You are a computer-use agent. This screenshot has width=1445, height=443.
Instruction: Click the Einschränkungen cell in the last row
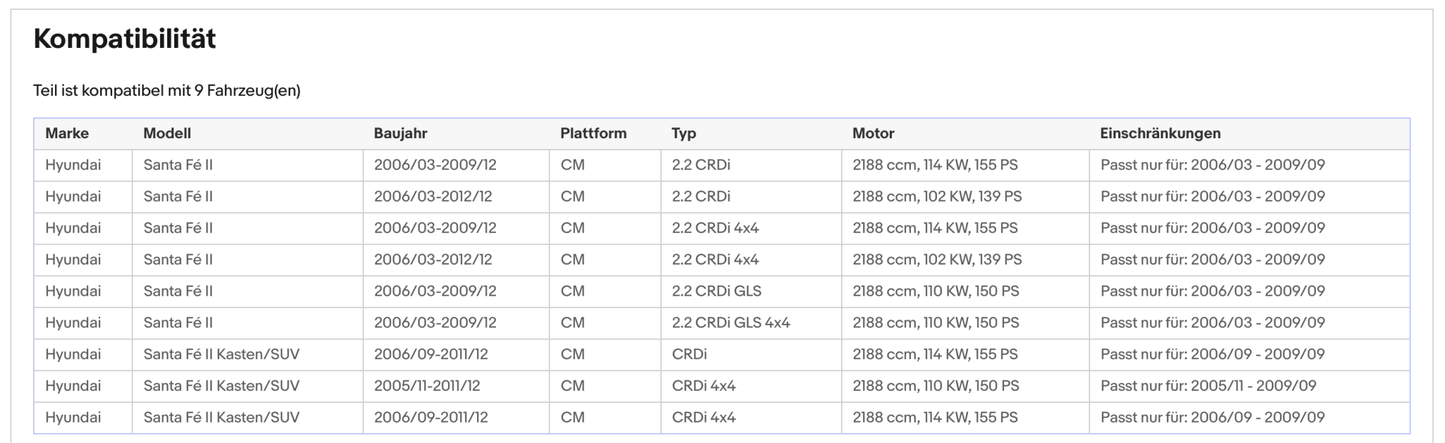tap(1212, 417)
